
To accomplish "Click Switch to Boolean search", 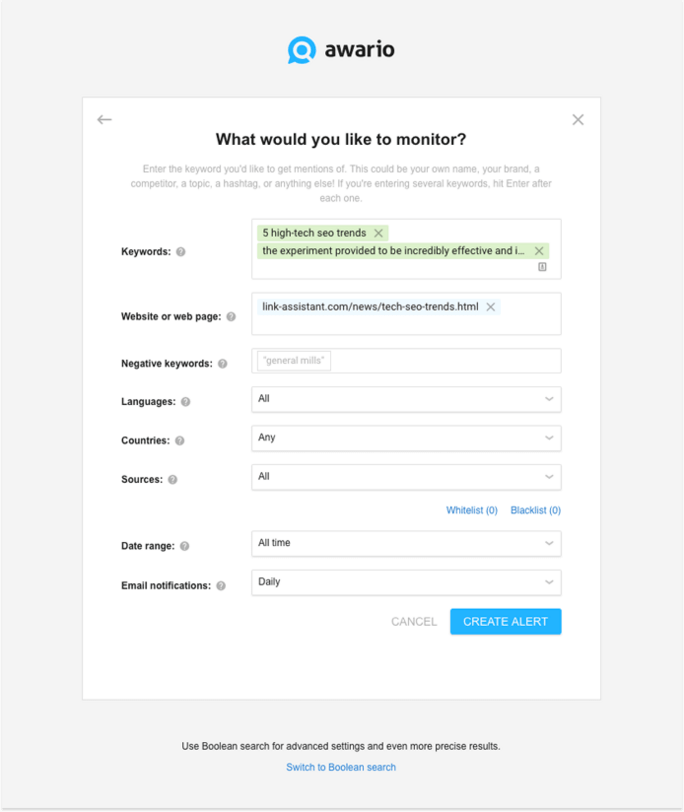I will pyautogui.click(x=341, y=766).
